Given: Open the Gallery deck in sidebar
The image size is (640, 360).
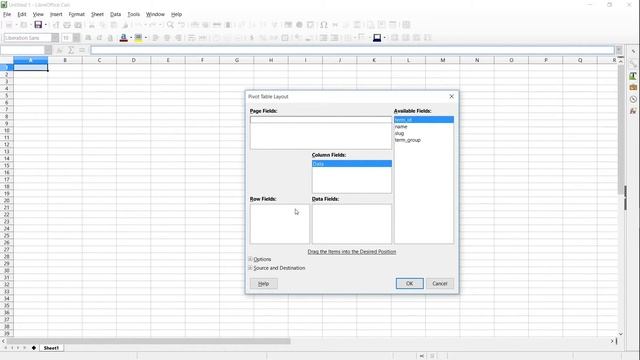Looking at the screenshot, I should tap(633, 87).
